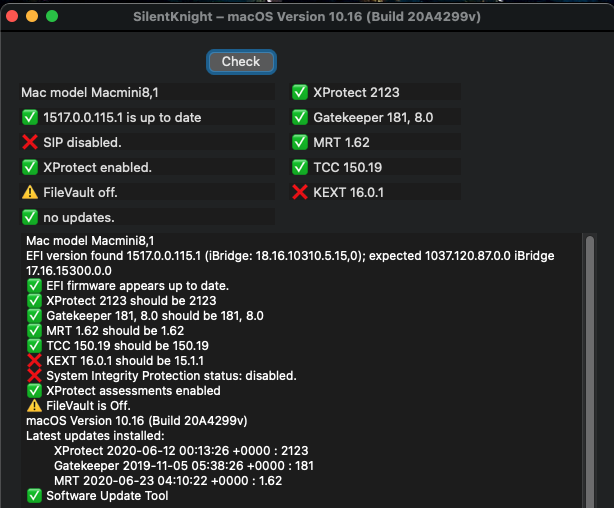Click 'EFI version found 1517.0.0.115.1' log line
This screenshot has width=614, height=508.
[x=290, y=256]
